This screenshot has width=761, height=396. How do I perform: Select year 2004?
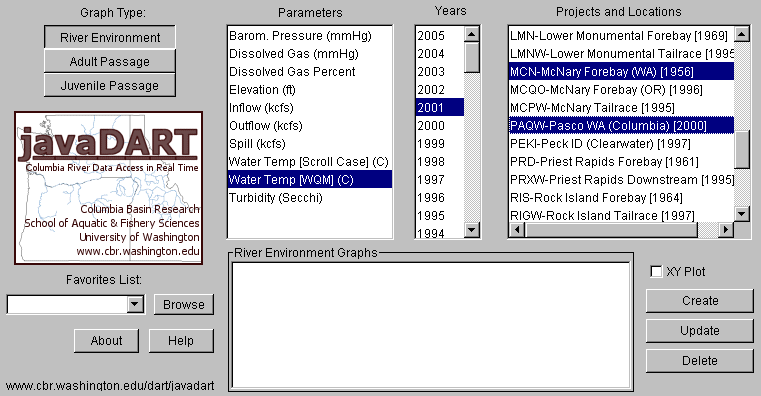point(440,54)
